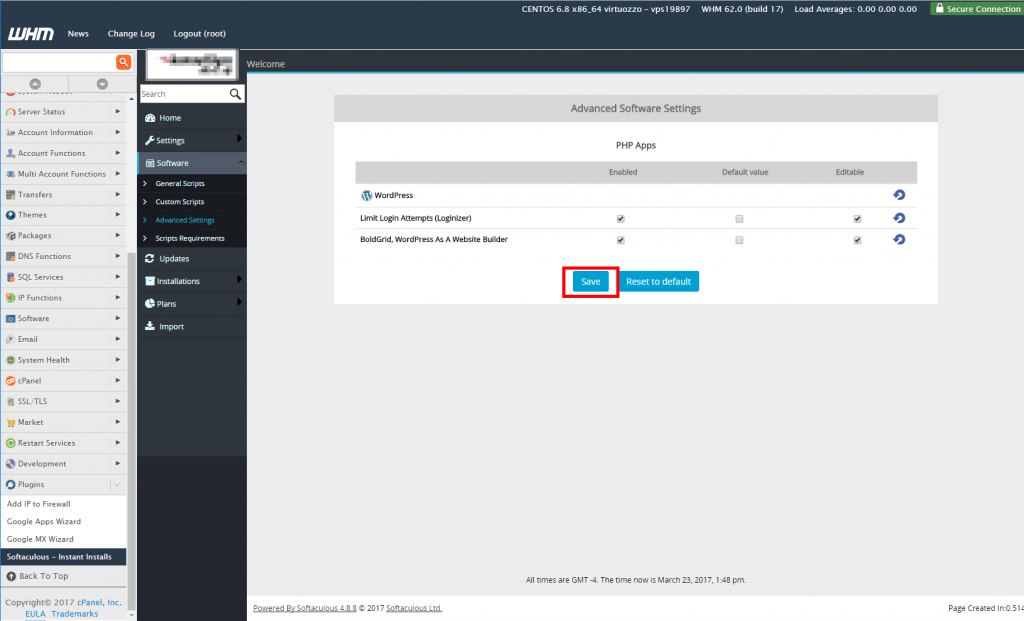Click the Market shopping cart icon
Viewport: 1024px width, 621px height.
(x=10, y=422)
